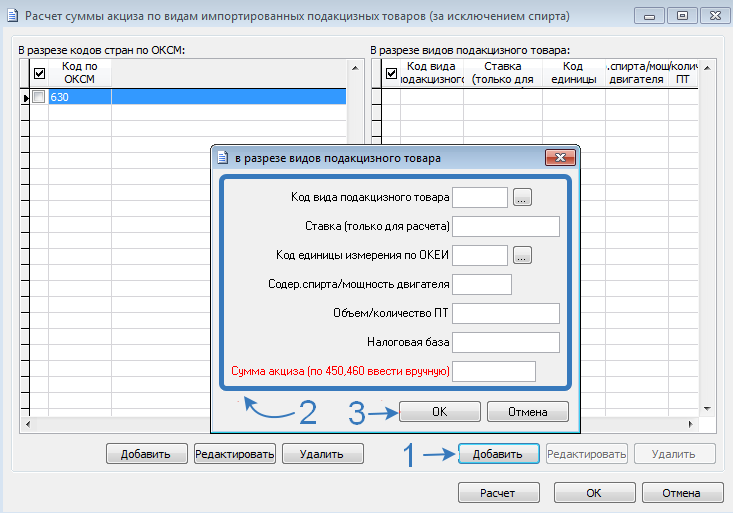The image size is (733, 513).
Task: Focus the Объем/количество ПТ field
Action: point(506,313)
